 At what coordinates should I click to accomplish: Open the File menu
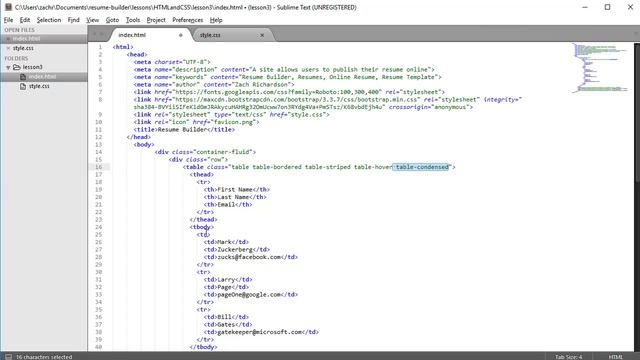click(8, 20)
